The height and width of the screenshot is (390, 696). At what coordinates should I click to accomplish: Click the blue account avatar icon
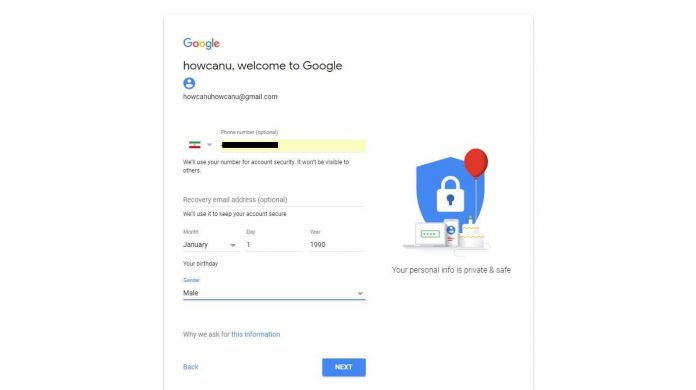[189, 83]
